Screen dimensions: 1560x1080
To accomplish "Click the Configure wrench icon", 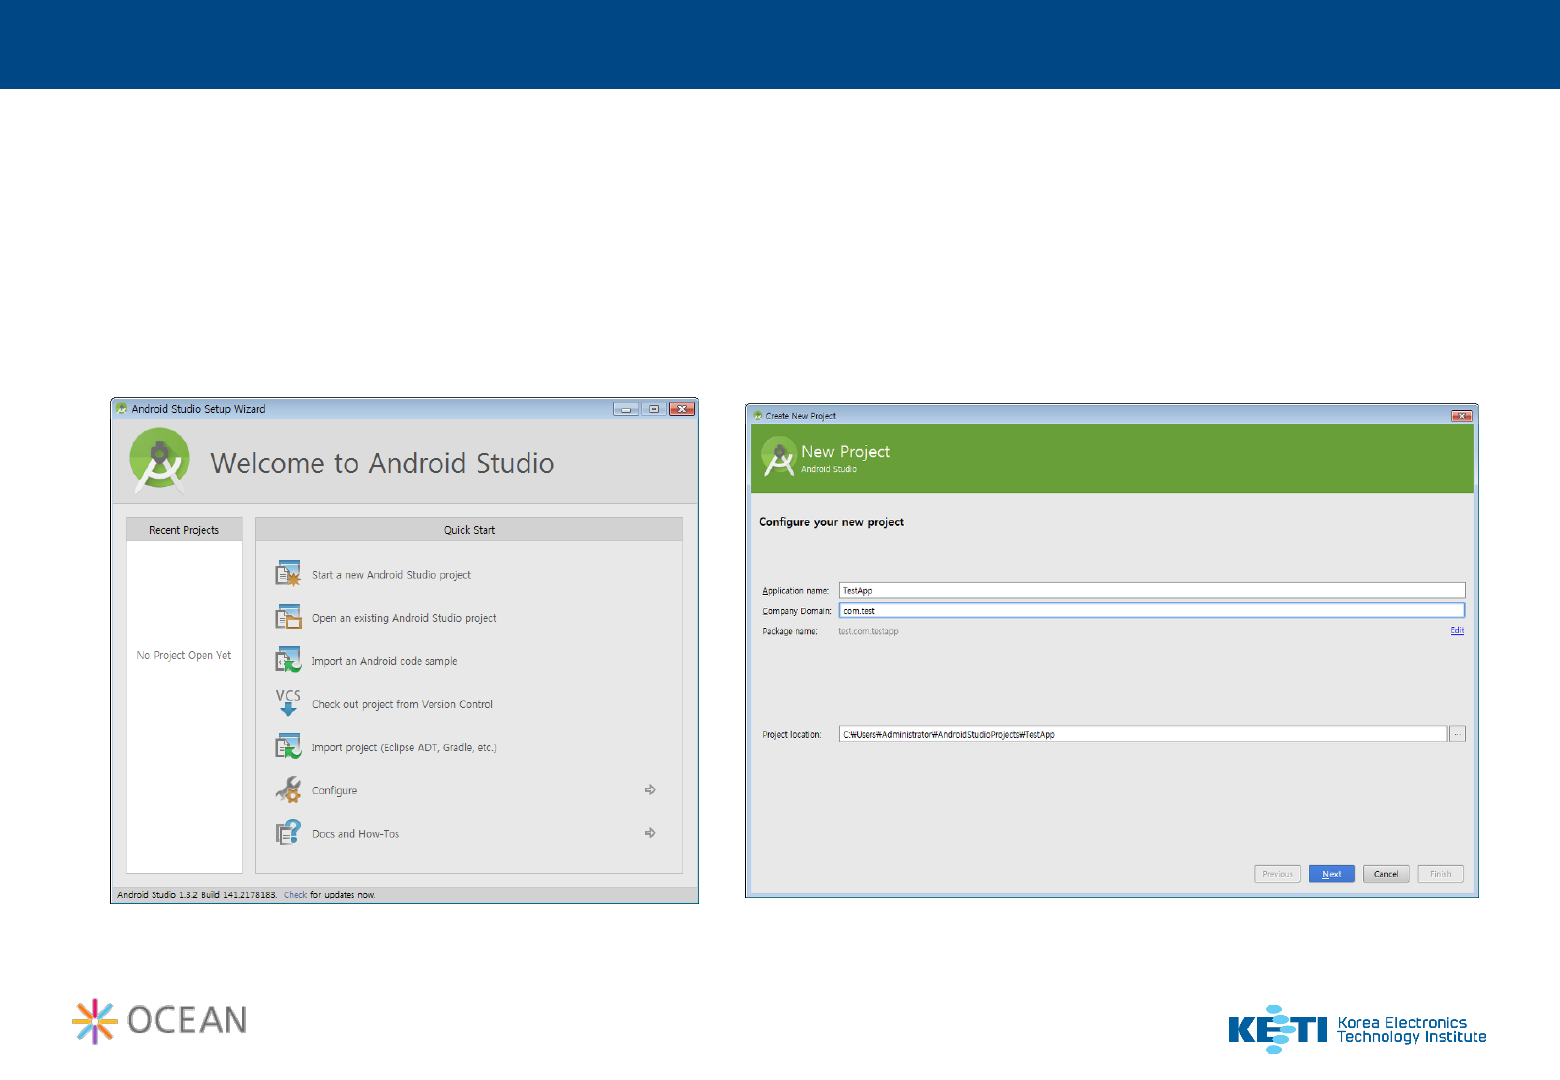I will [x=288, y=790].
